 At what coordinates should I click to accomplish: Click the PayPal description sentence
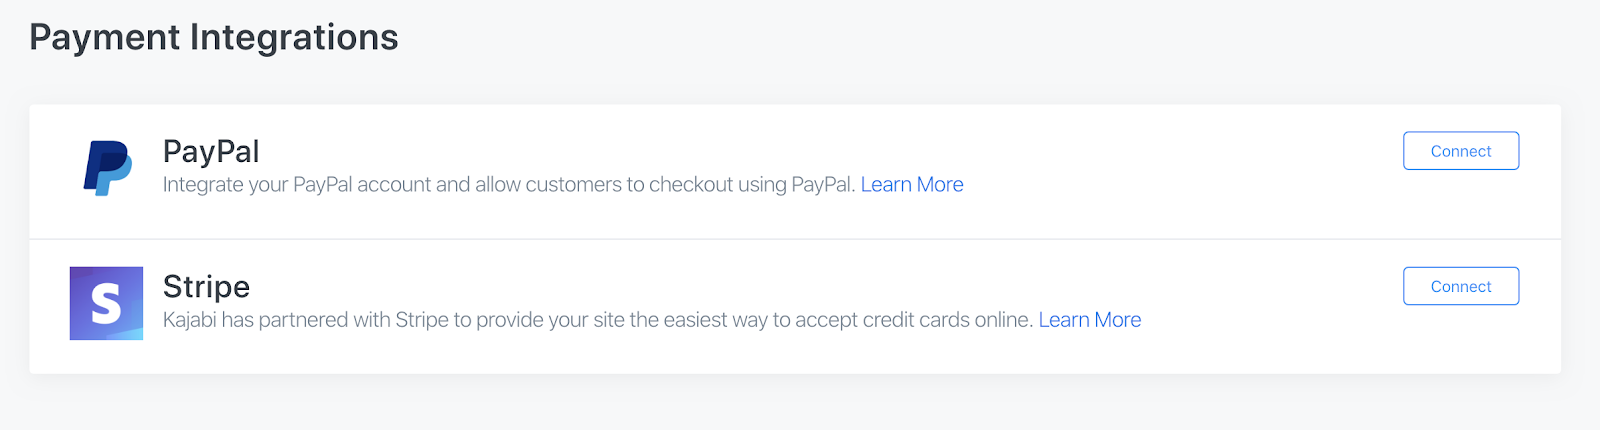click(x=509, y=184)
